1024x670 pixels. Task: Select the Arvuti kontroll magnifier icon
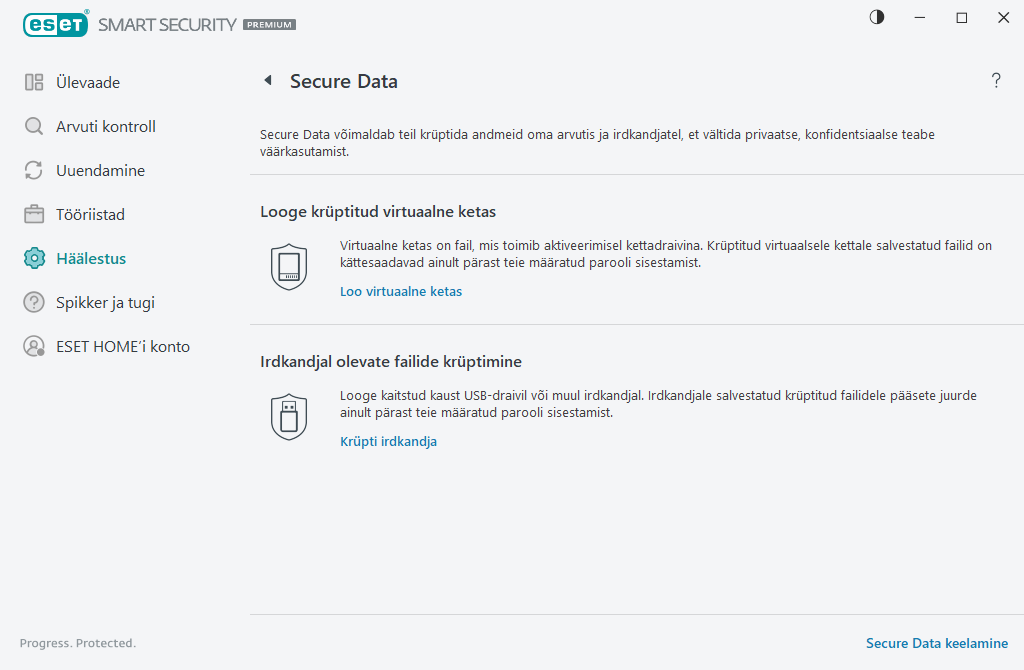click(33, 126)
